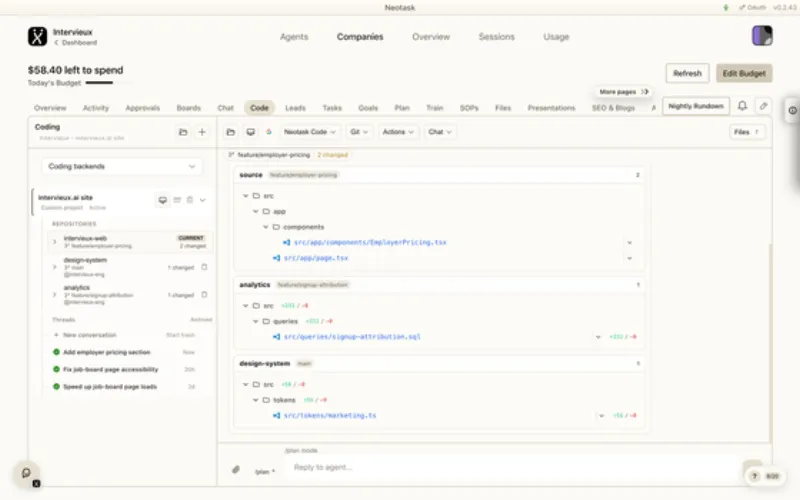
Task: Click chat bubble icon at bottom left
Action: click(27, 473)
